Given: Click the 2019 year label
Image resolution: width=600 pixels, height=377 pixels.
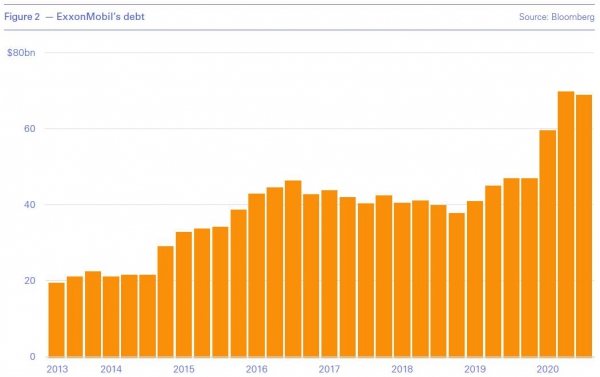Looking at the screenshot, I should point(475,369).
